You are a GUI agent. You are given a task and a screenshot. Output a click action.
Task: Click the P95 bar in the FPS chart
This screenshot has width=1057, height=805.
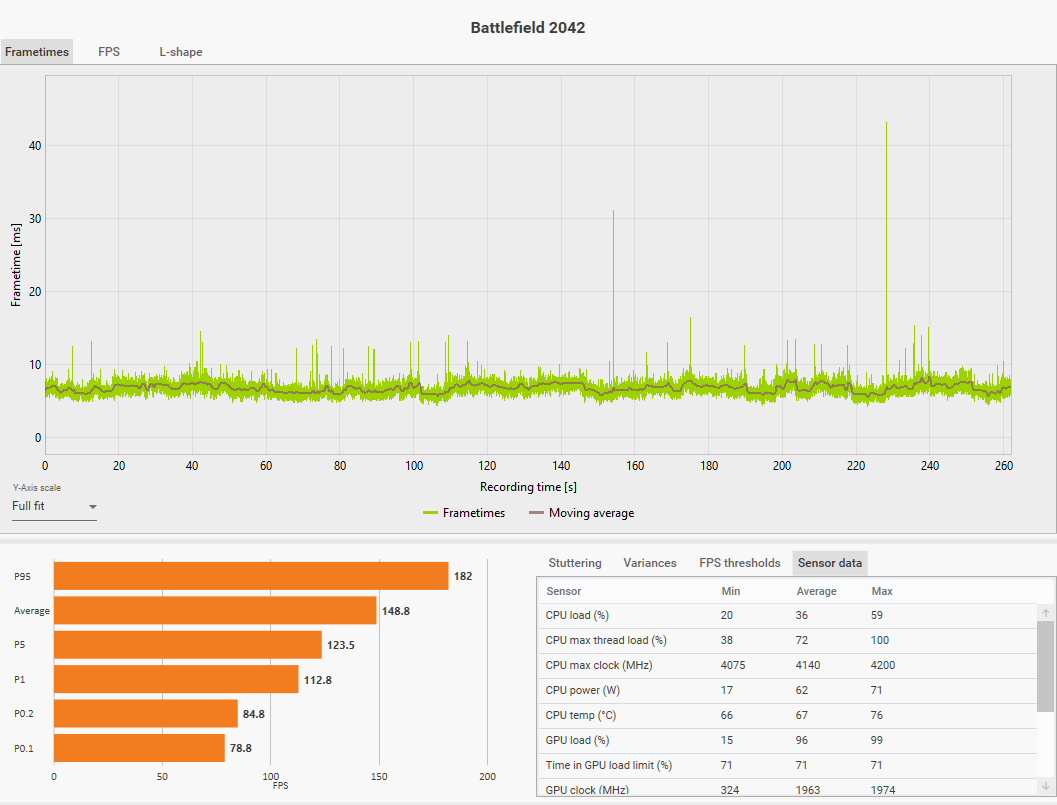pyautogui.click(x=251, y=576)
